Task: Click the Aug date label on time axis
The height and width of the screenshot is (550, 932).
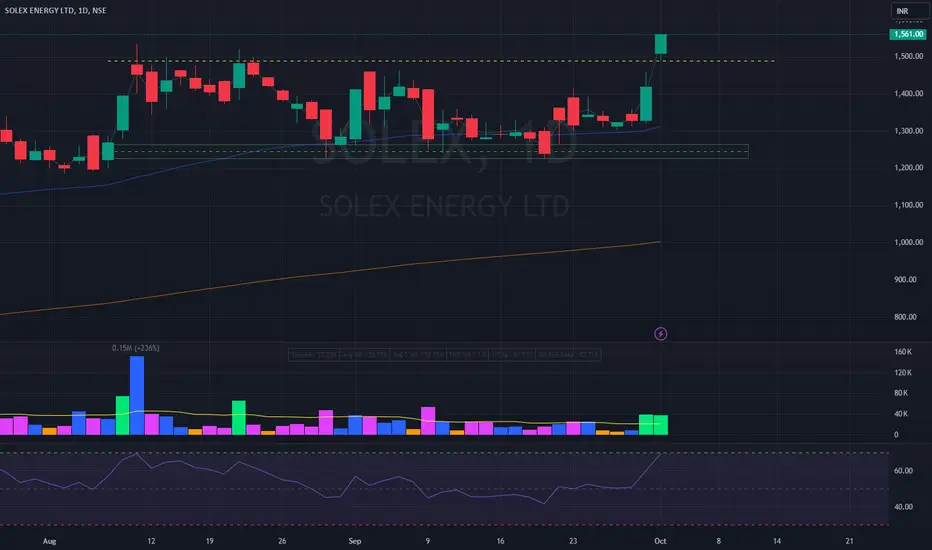Action: (x=49, y=541)
